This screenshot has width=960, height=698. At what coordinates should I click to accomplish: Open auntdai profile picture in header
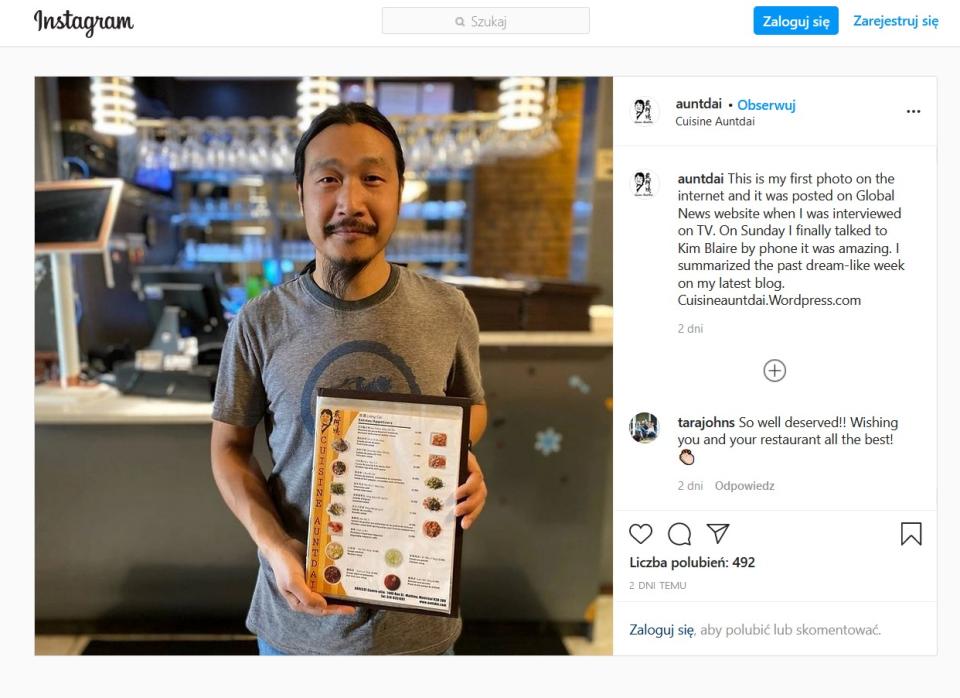pyautogui.click(x=643, y=111)
